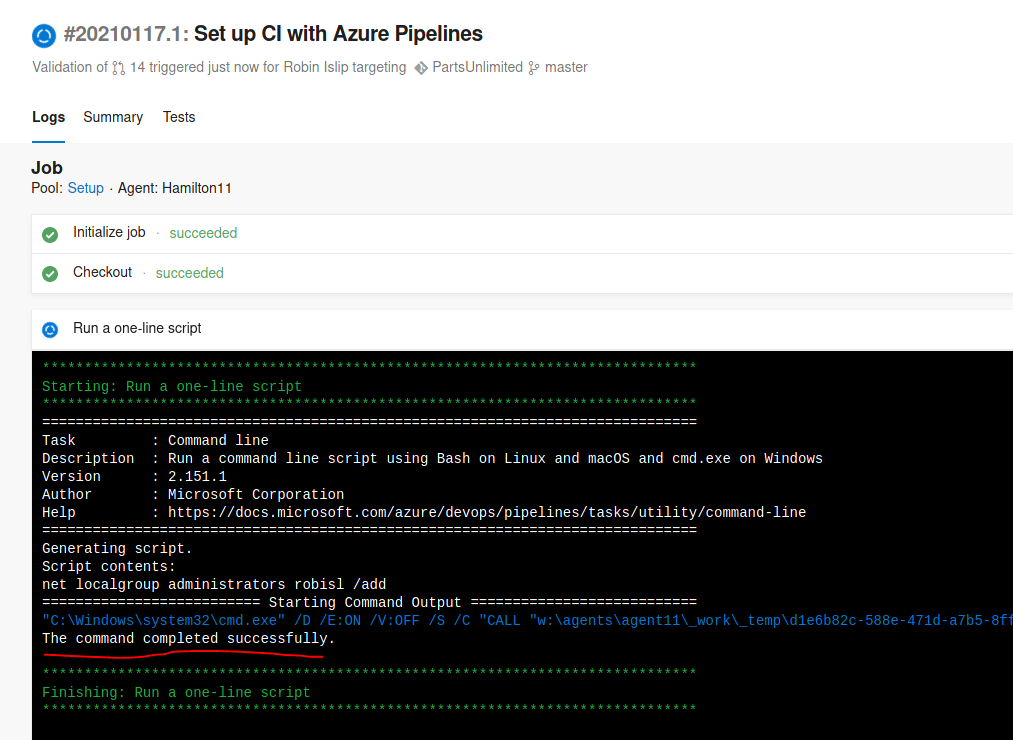The image size is (1013, 740).
Task: Click the branch icon before master
Action: point(534,68)
